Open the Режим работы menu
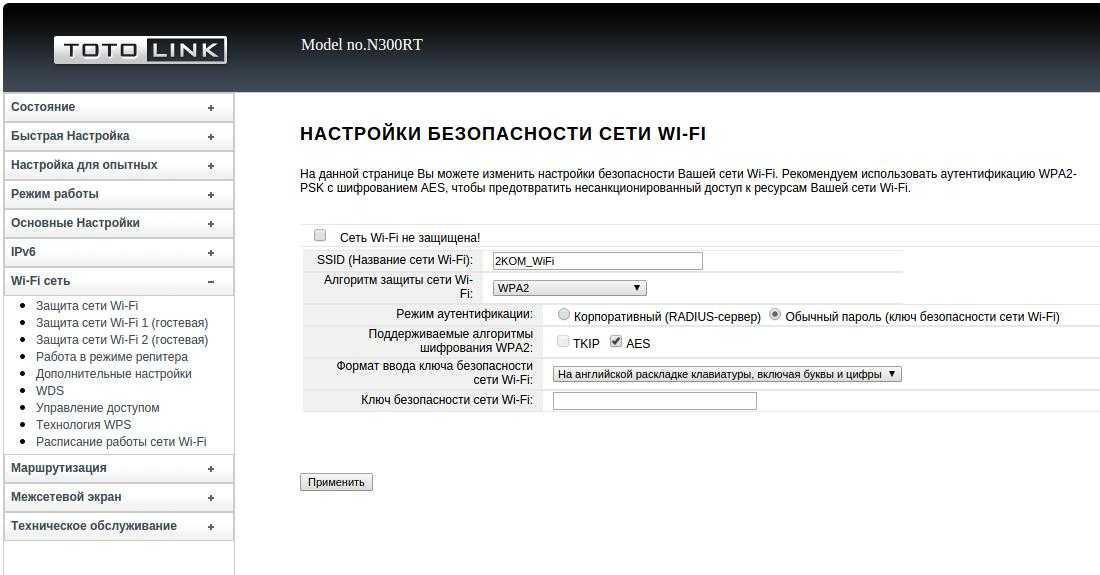 click(x=118, y=194)
